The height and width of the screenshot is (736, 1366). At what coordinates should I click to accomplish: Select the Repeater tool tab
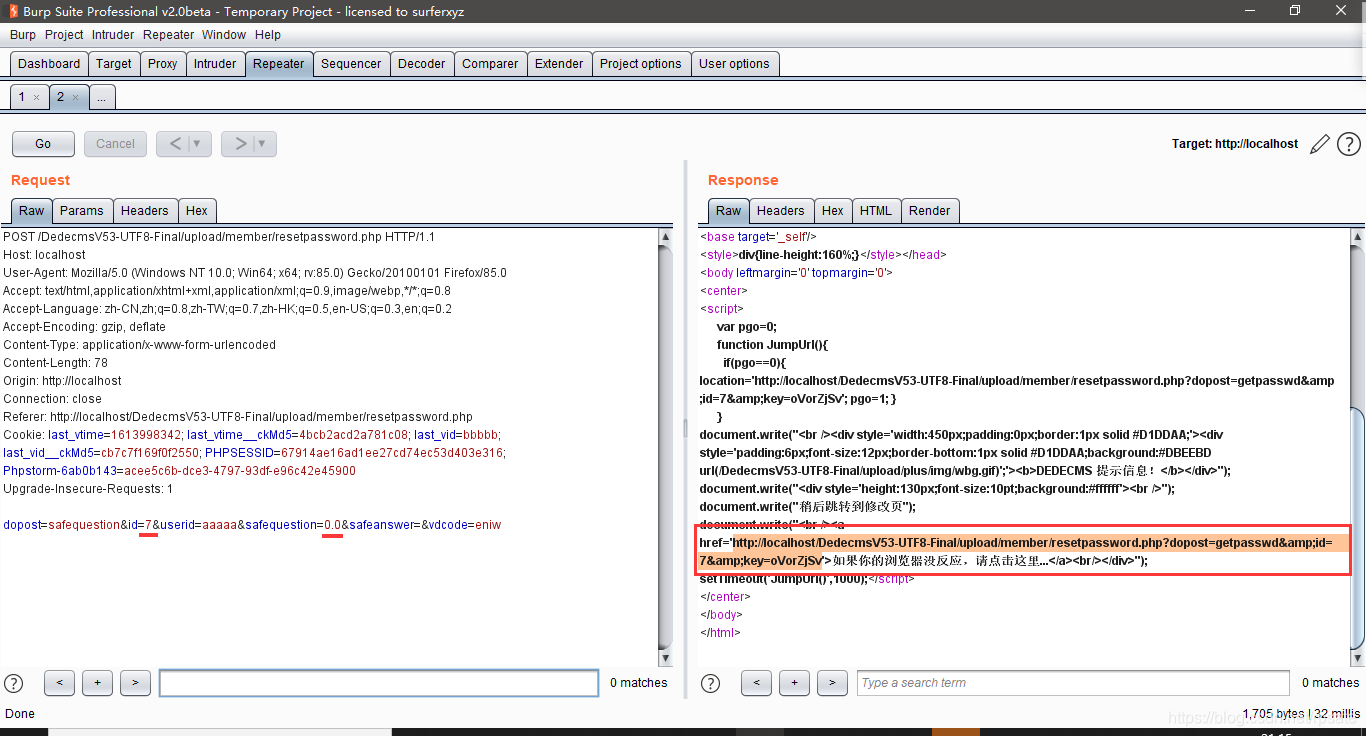click(278, 64)
